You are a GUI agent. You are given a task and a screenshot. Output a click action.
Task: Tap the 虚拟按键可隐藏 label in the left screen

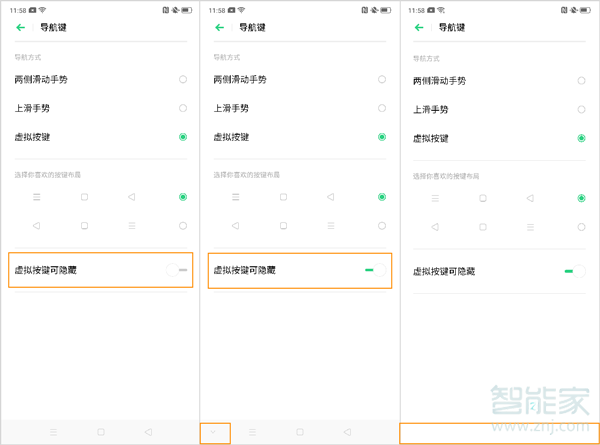[46, 270]
